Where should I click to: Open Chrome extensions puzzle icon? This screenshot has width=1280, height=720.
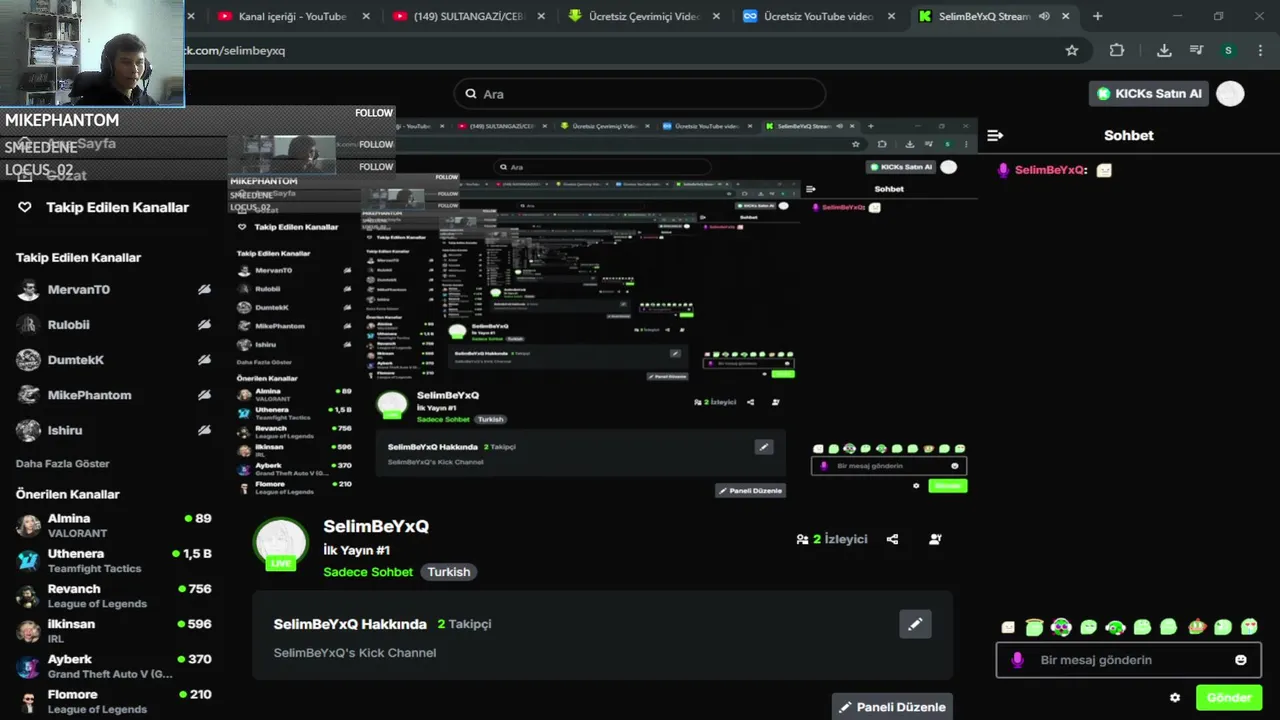click(1117, 50)
